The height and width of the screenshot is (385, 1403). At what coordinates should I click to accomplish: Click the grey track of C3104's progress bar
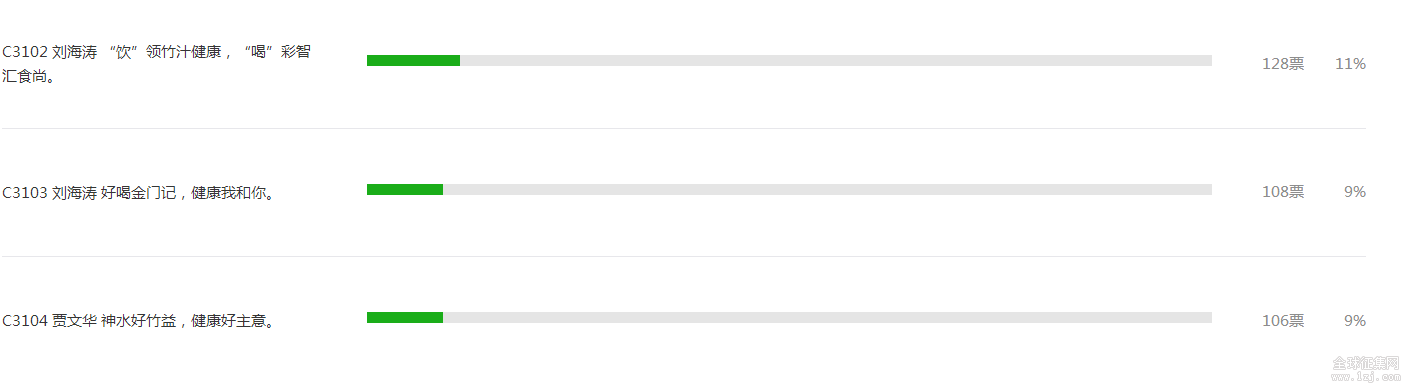click(x=827, y=317)
